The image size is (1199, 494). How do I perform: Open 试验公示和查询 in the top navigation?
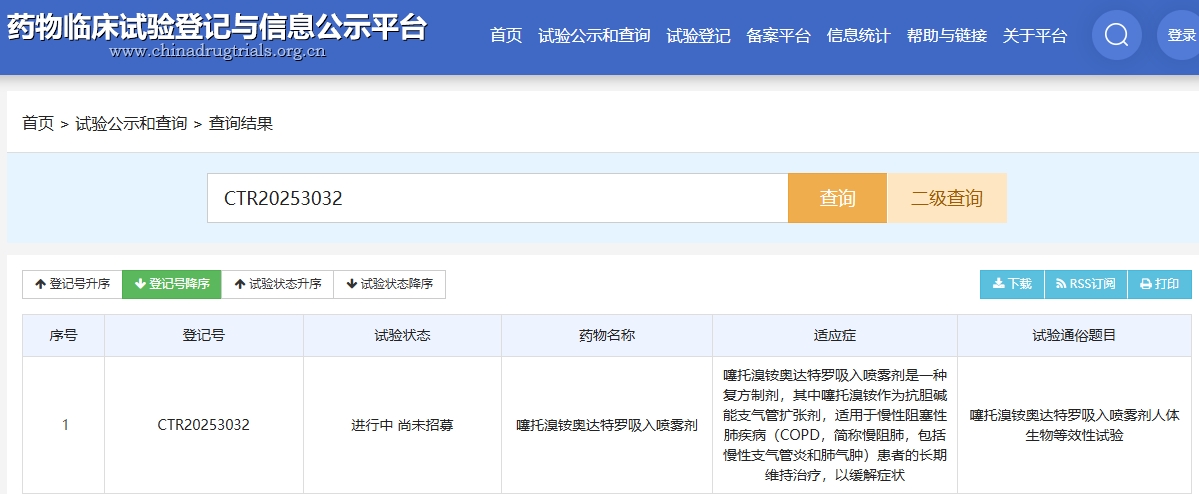[x=594, y=36]
